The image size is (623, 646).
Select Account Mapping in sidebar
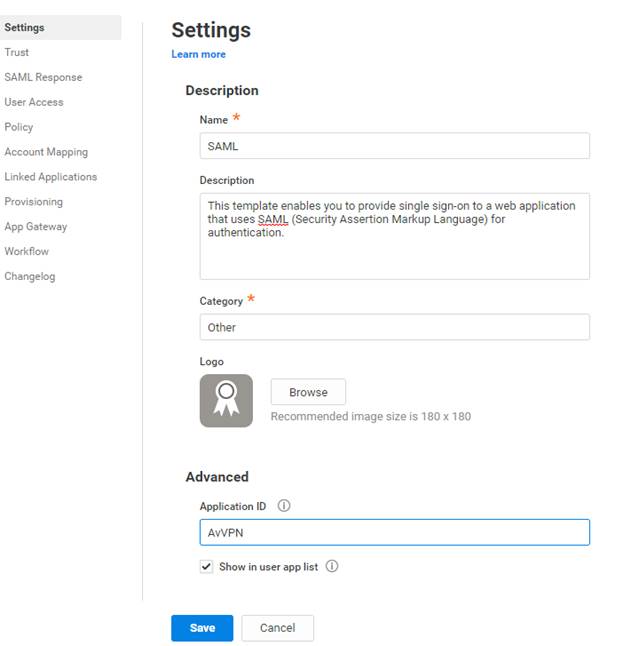(x=46, y=152)
